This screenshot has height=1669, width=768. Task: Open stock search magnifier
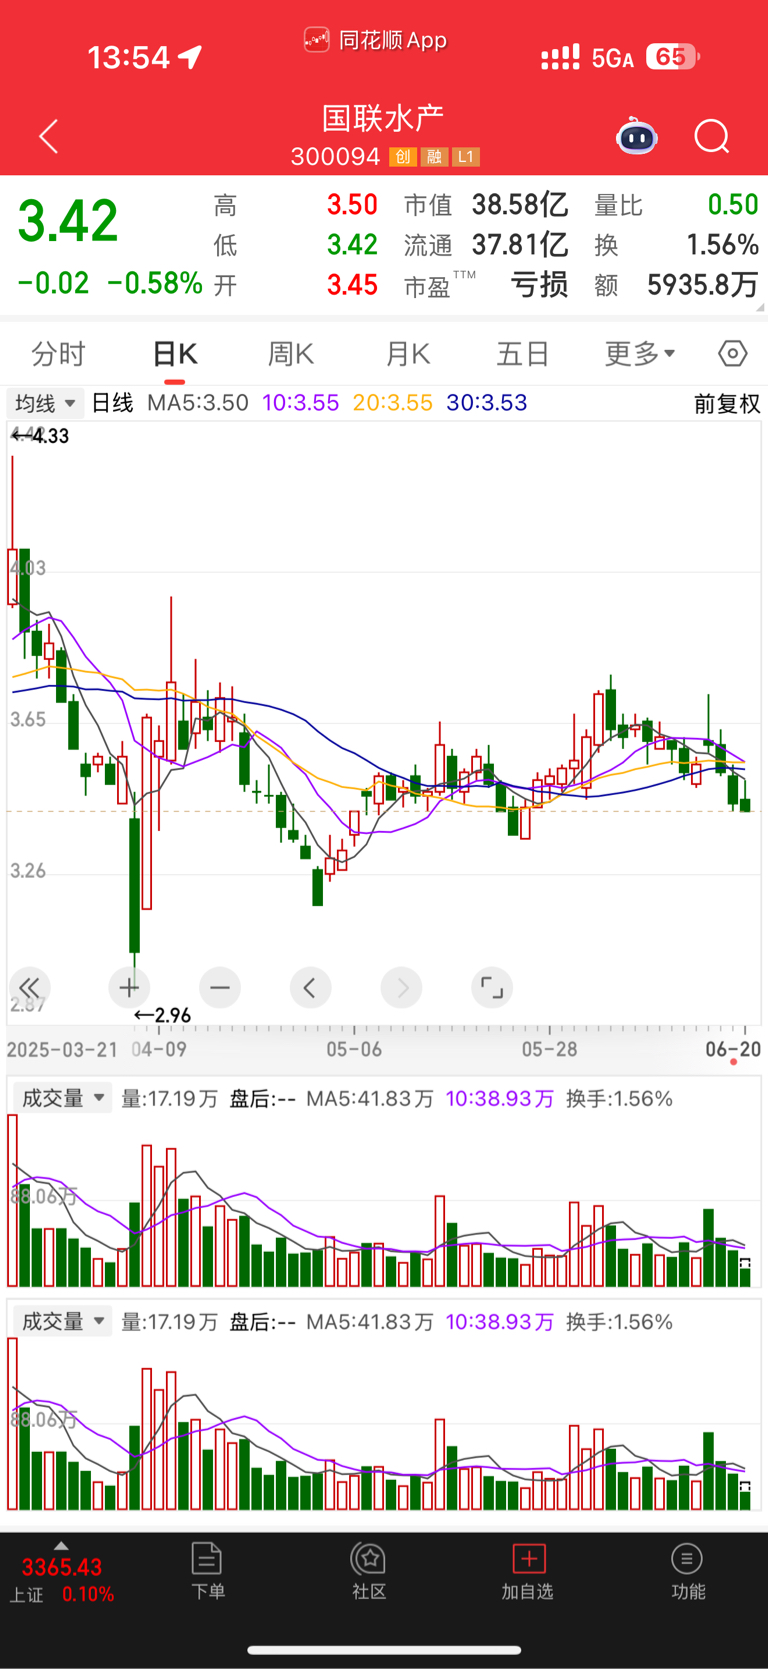pos(712,136)
